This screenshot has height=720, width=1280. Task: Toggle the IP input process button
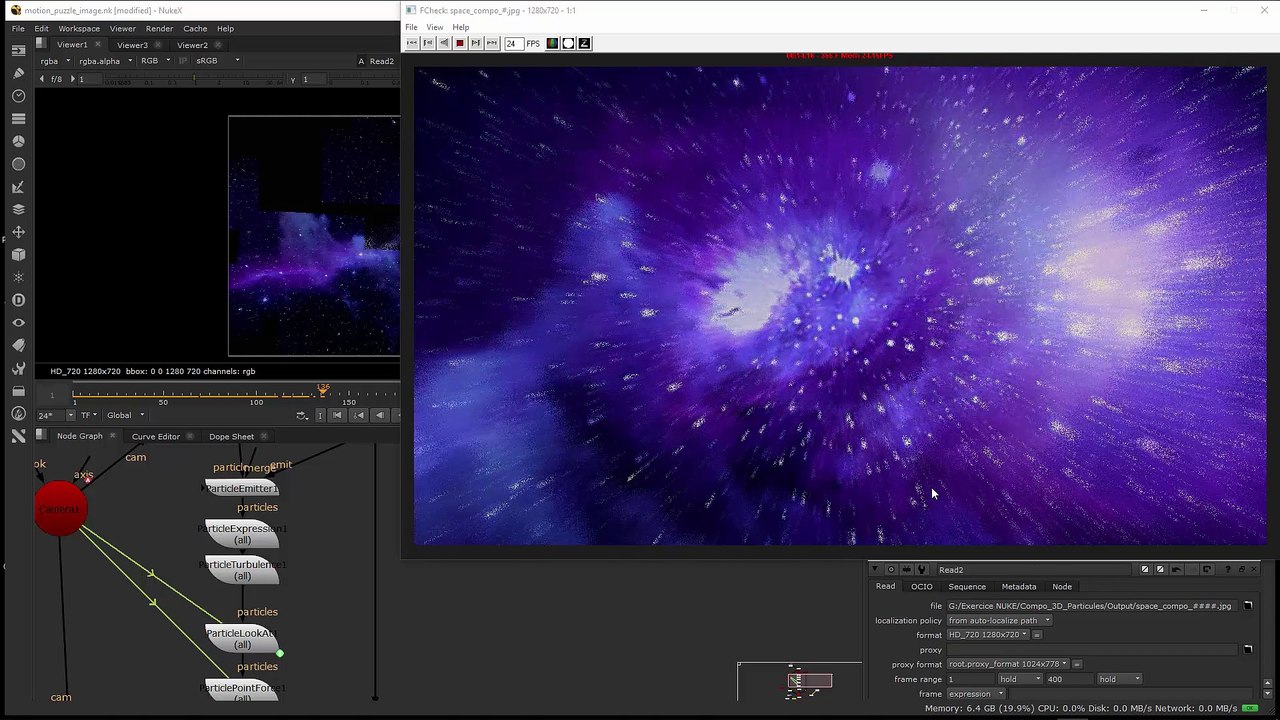182,61
